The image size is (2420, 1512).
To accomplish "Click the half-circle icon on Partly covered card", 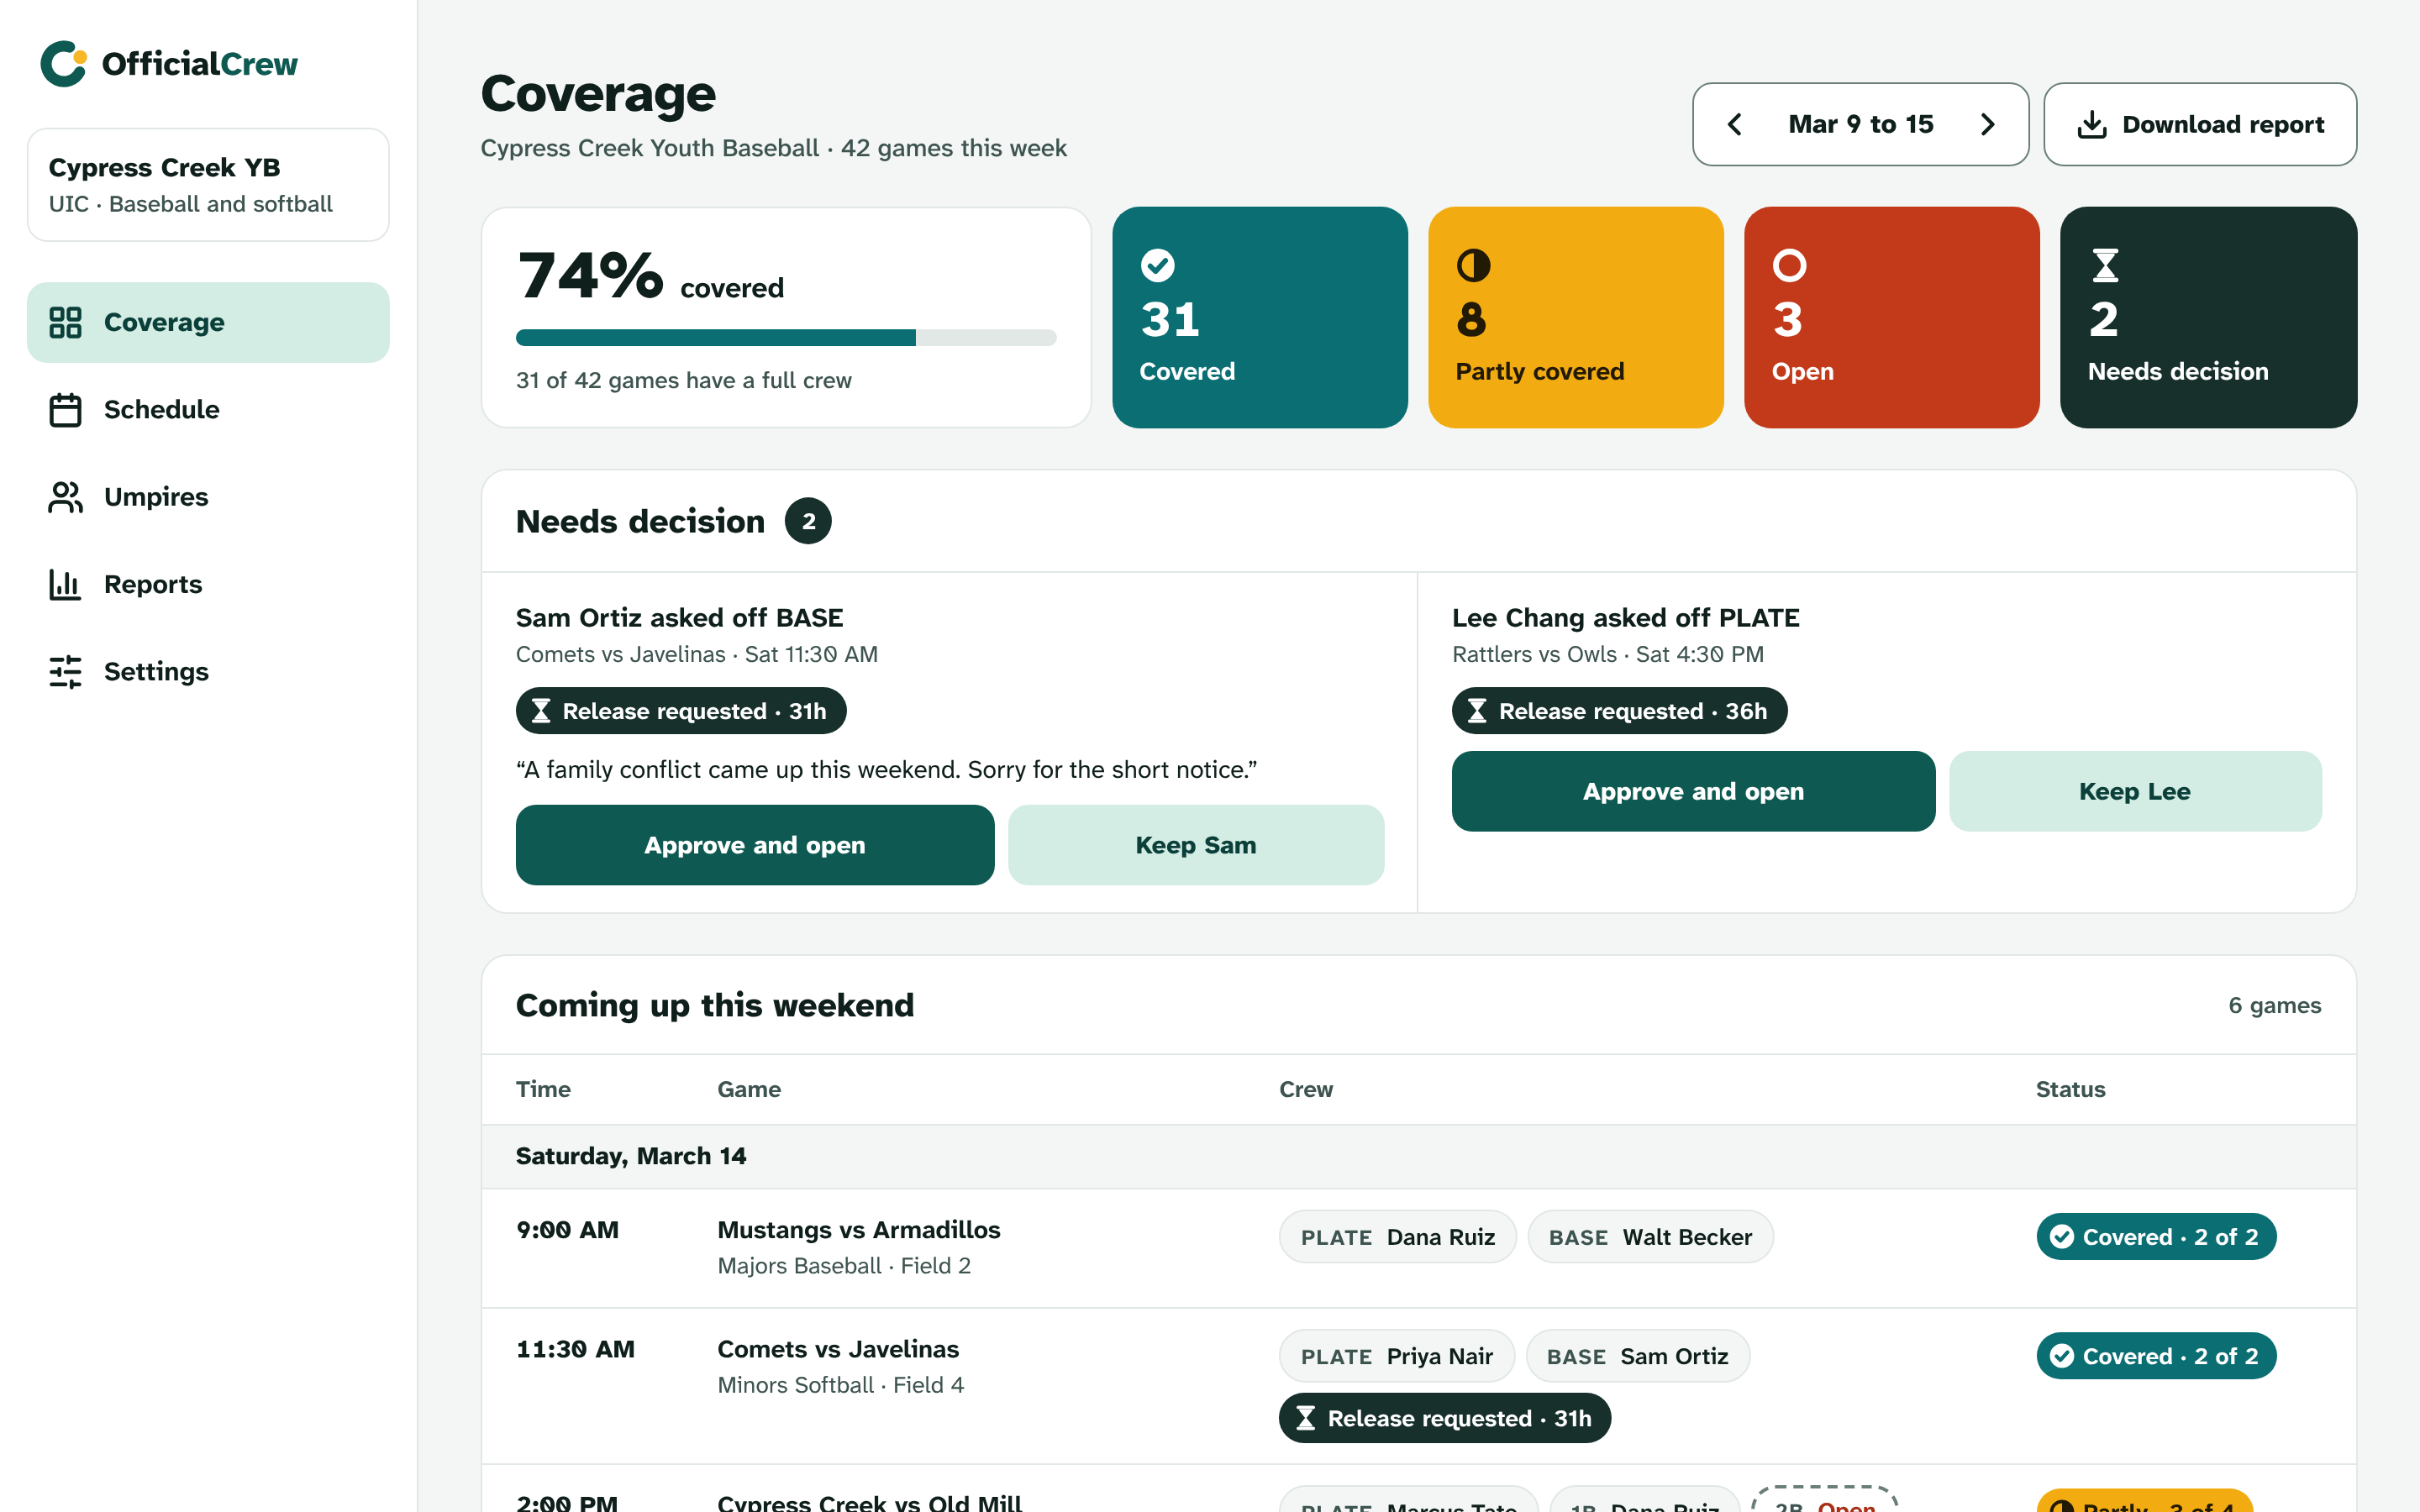I will [1473, 265].
